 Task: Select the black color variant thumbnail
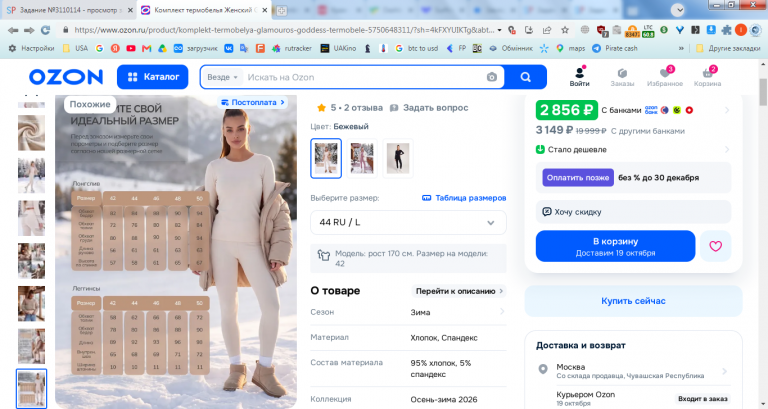[x=398, y=158]
